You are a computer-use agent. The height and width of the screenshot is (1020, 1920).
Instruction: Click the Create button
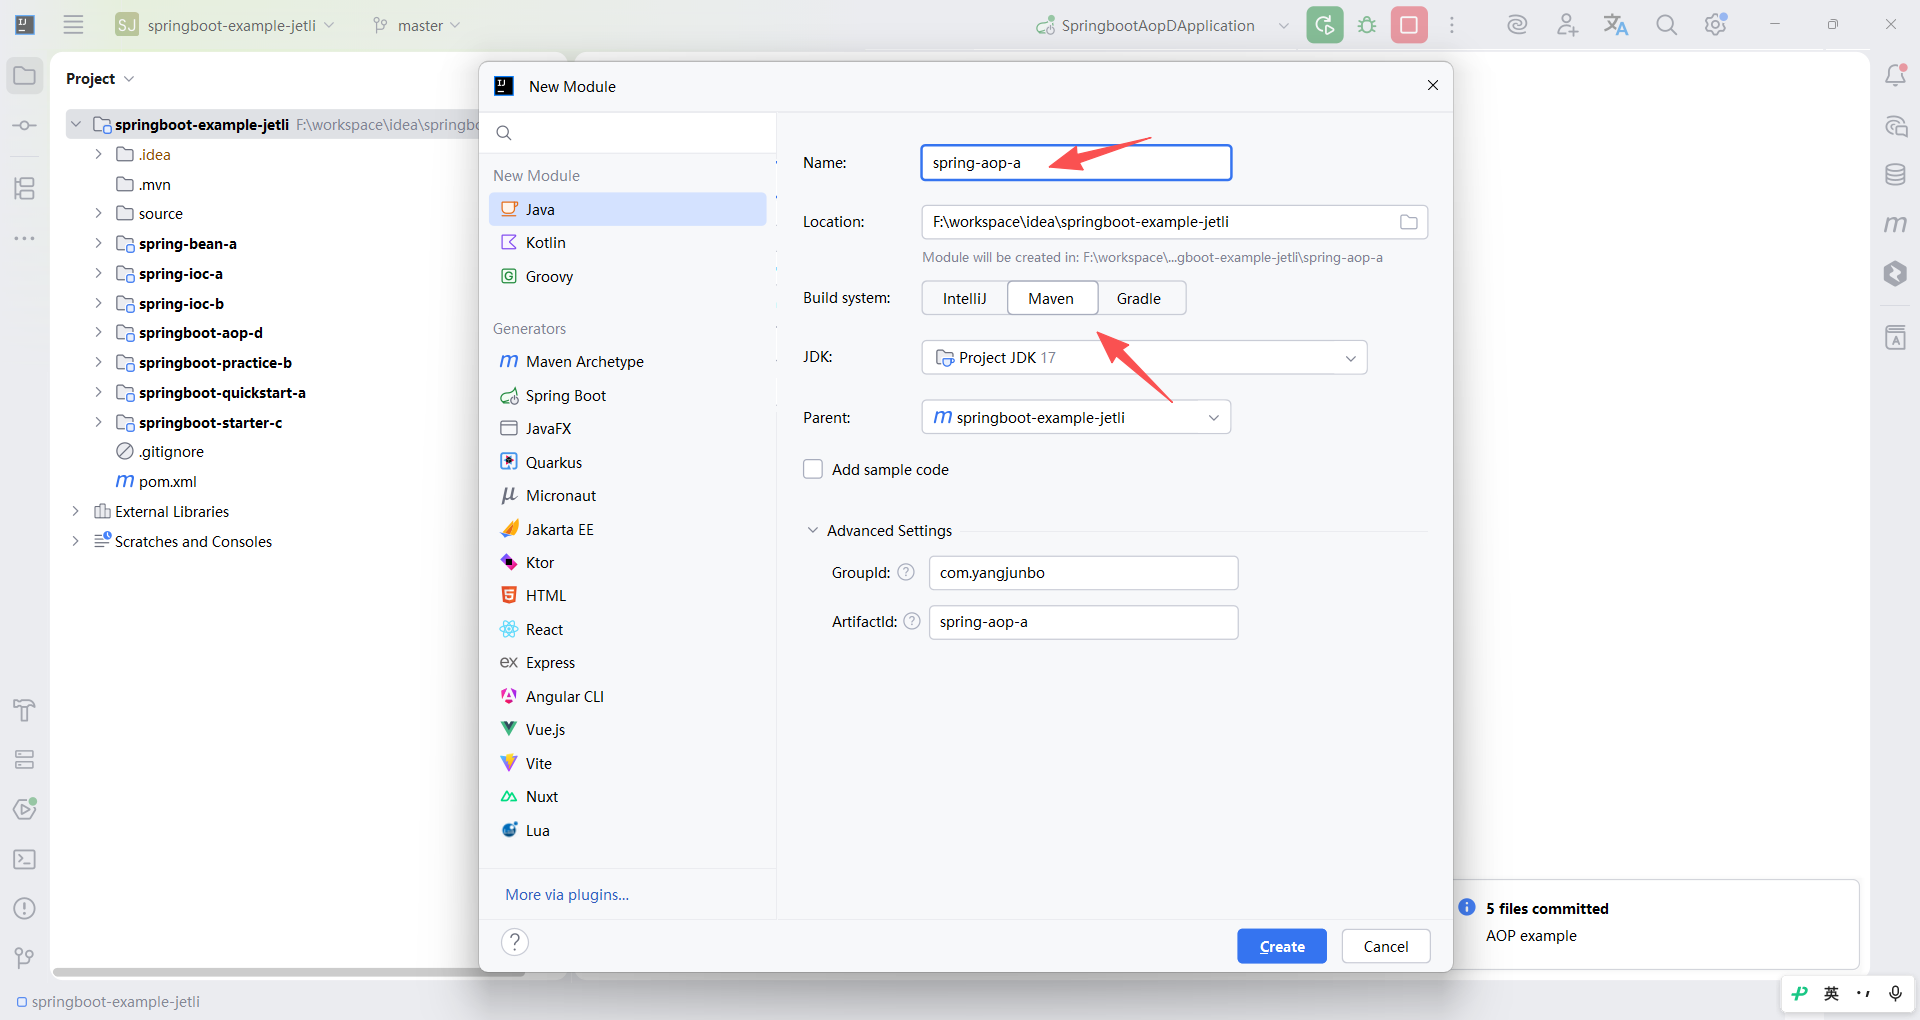point(1282,946)
